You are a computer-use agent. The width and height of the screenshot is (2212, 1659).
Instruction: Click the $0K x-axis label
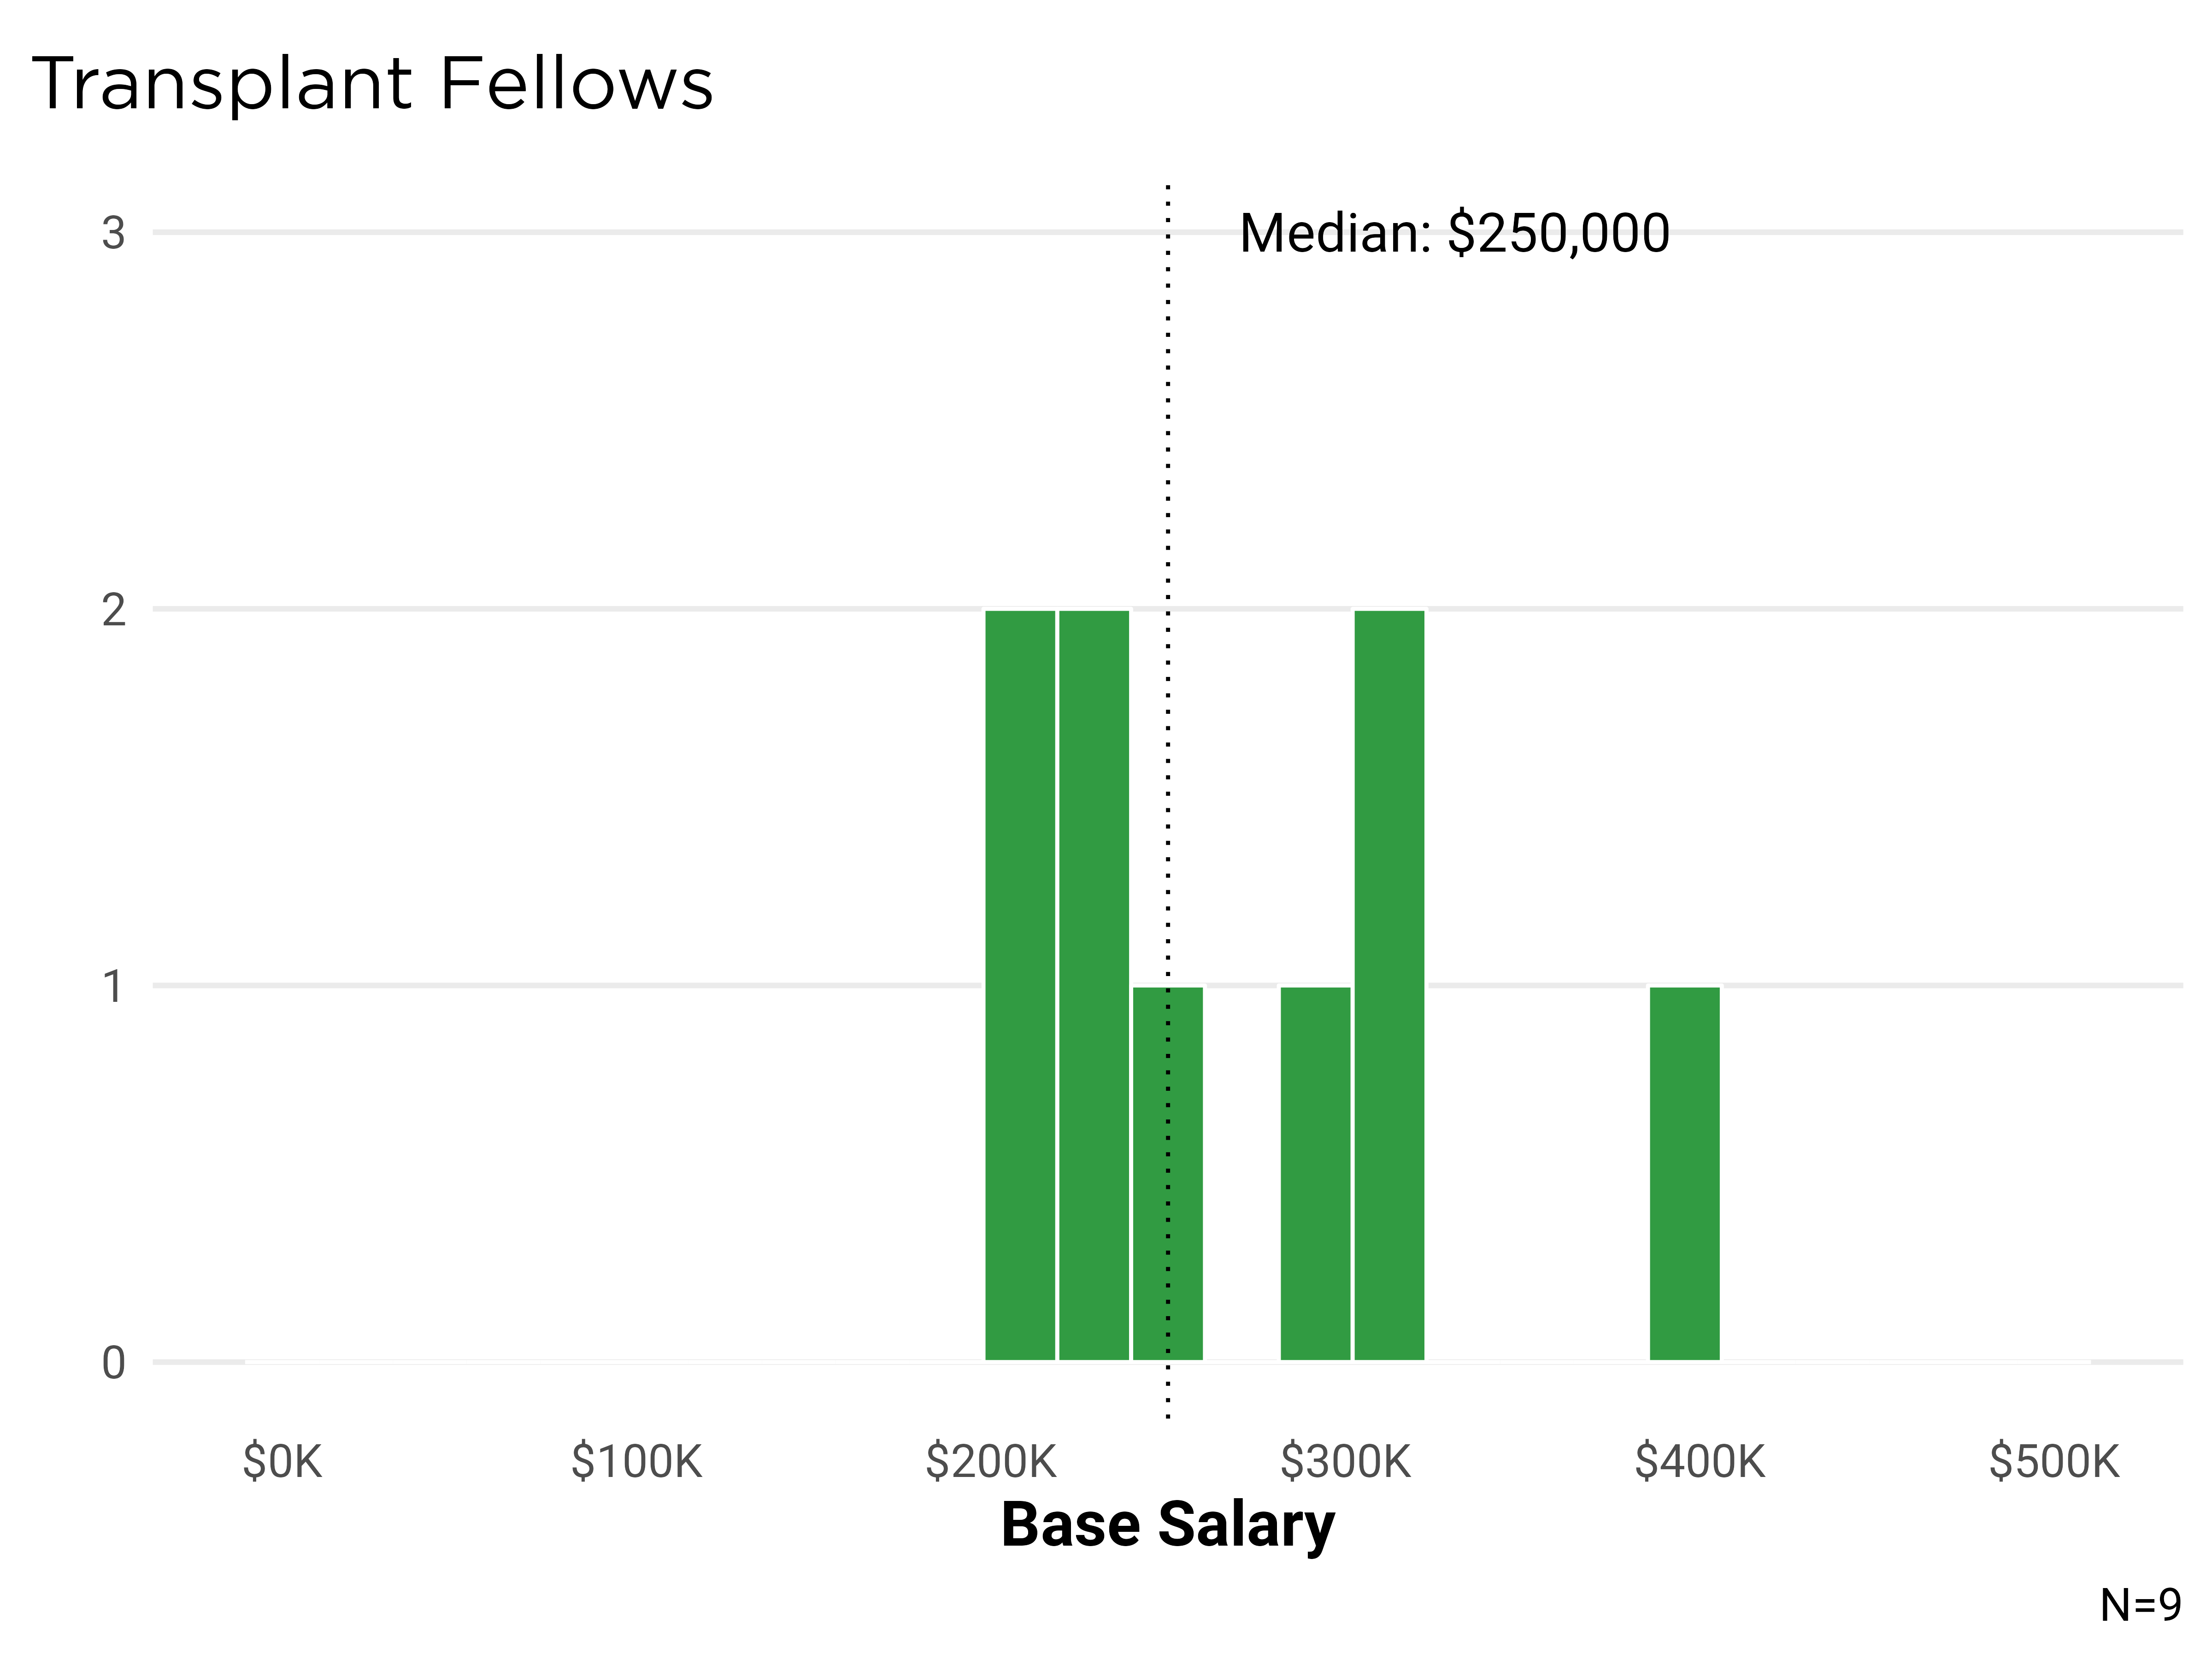click(x=282, y=1462)
